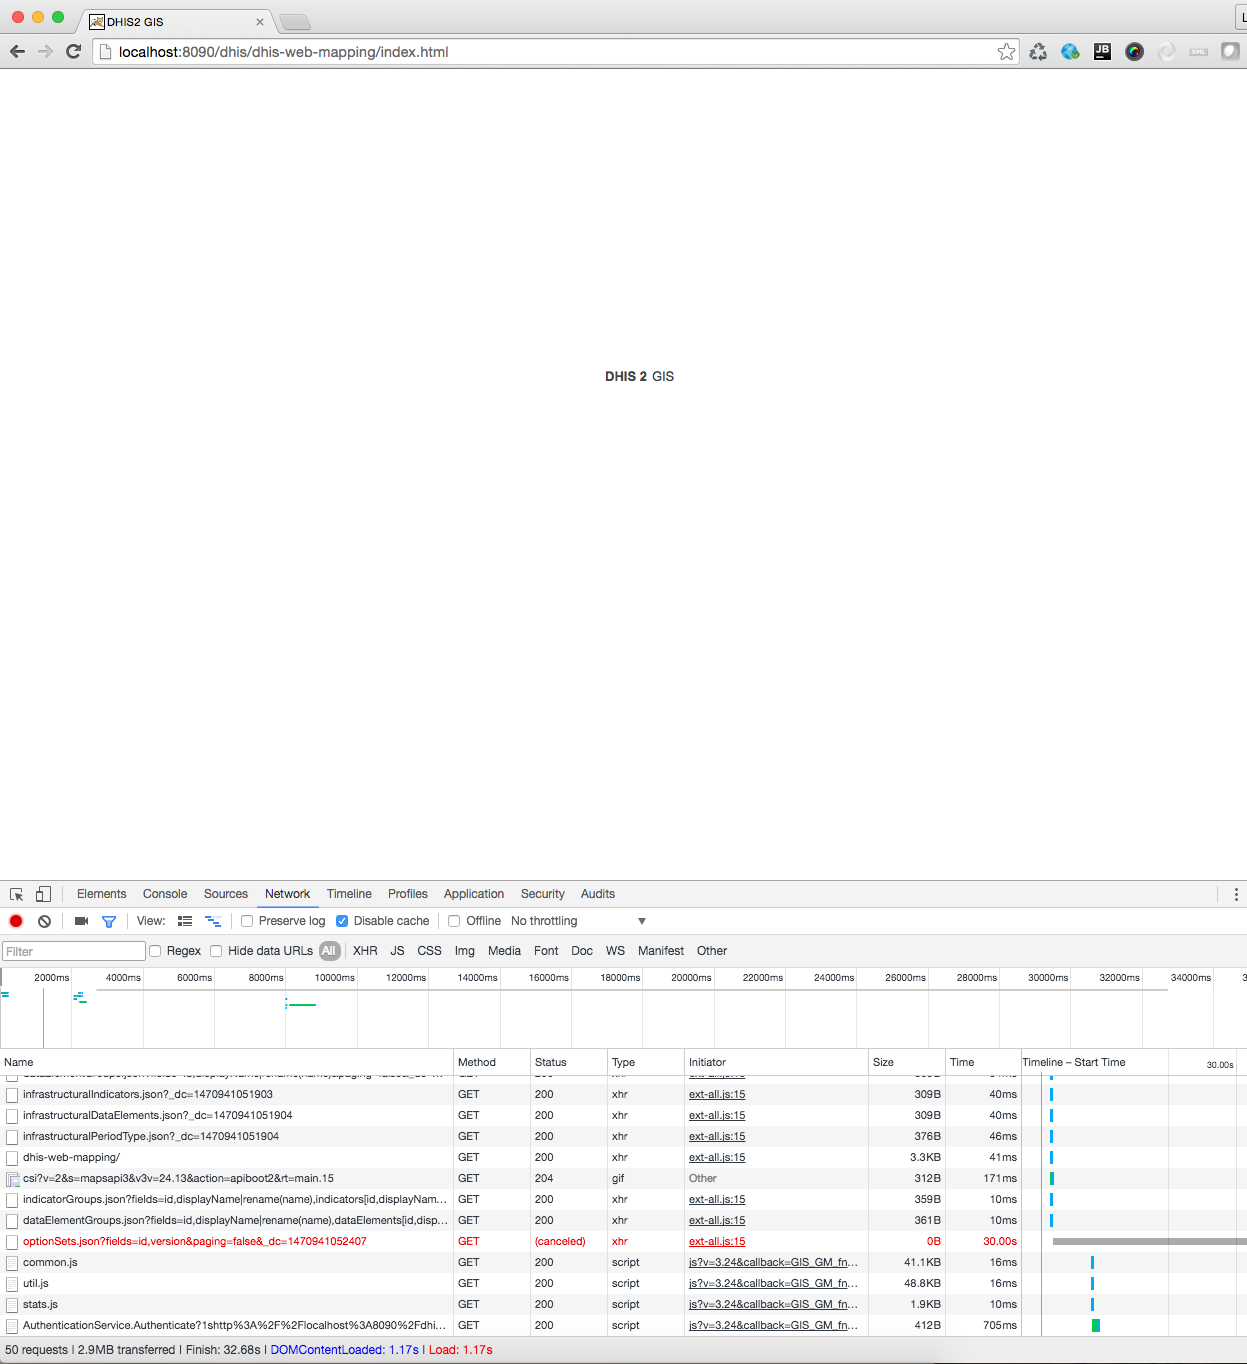
Task: Switch to the Console tab
Action: pos(165,894)
